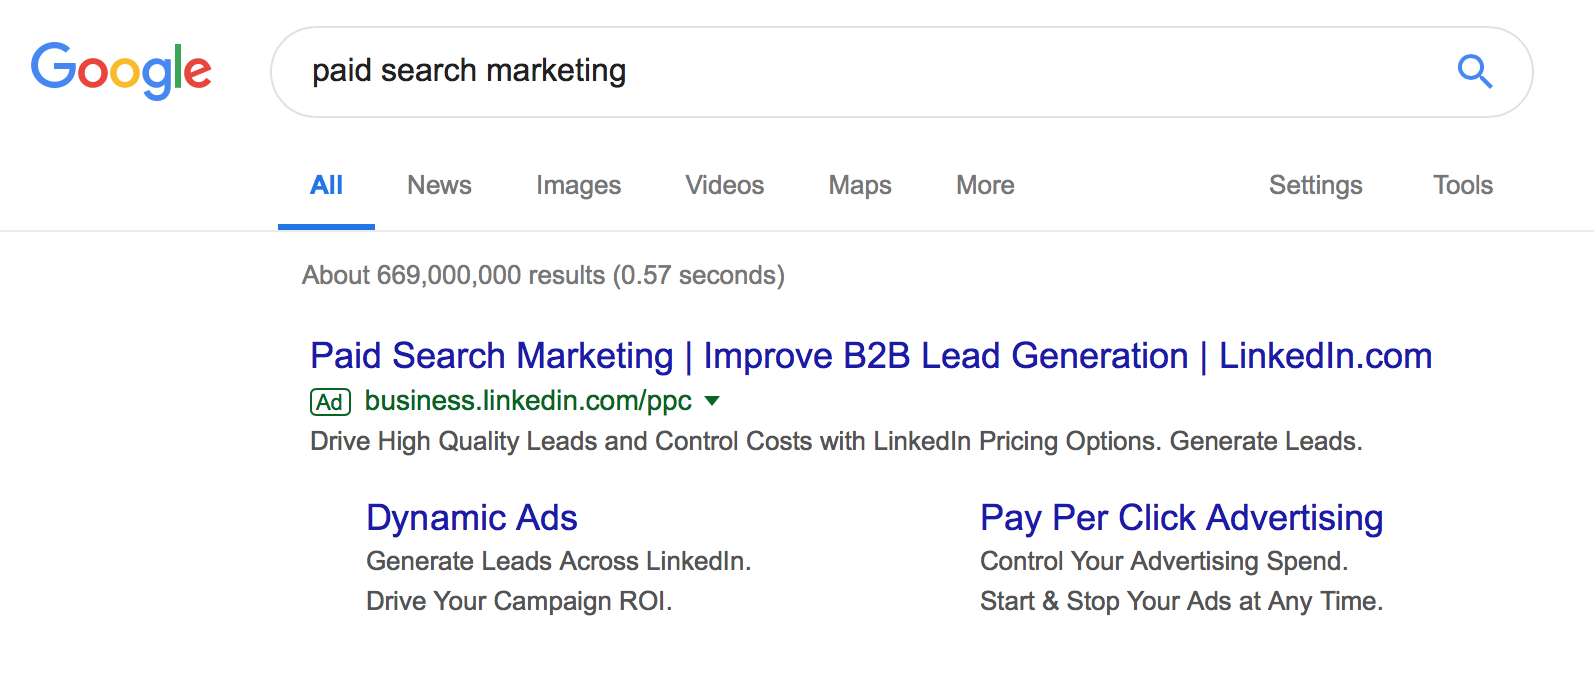Open the Settings menu
Screen dimensions: 1594x676
tap(1315, 185)
